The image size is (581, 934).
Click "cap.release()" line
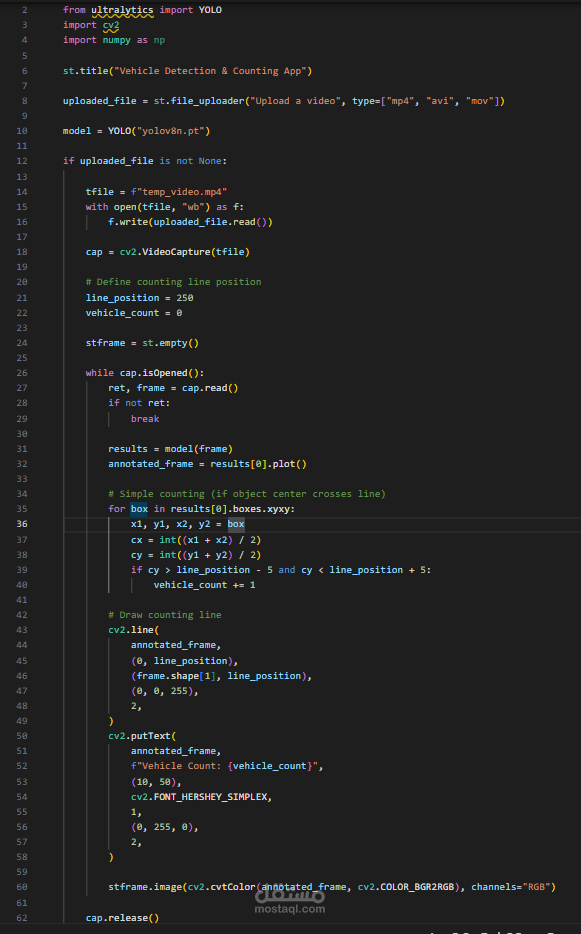[122, 918]
